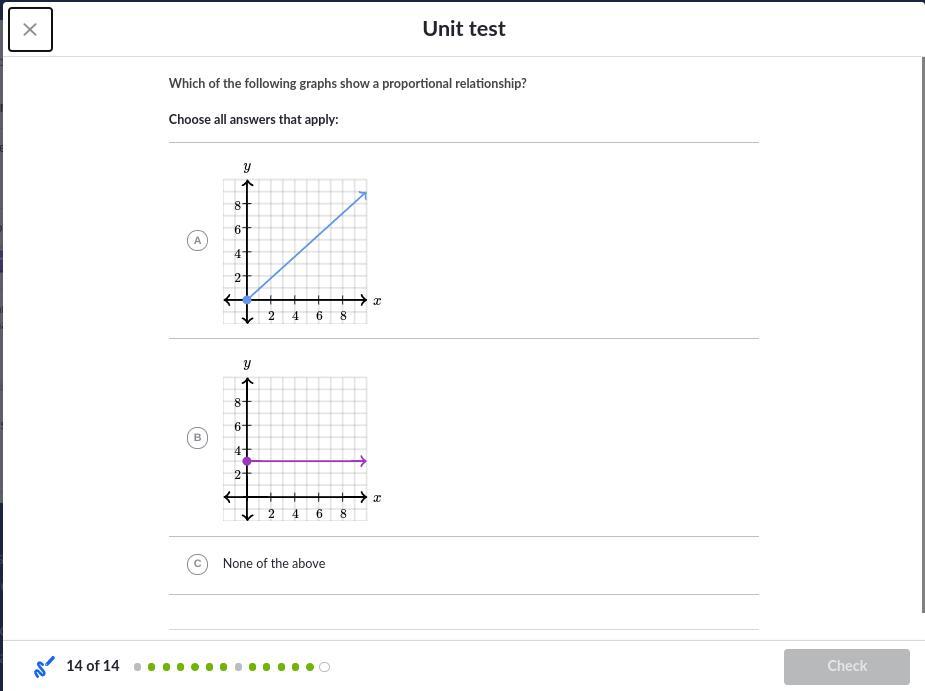Click the last empty progress dot
Viewport: 925px width, 691px height.
click(324, 667)
